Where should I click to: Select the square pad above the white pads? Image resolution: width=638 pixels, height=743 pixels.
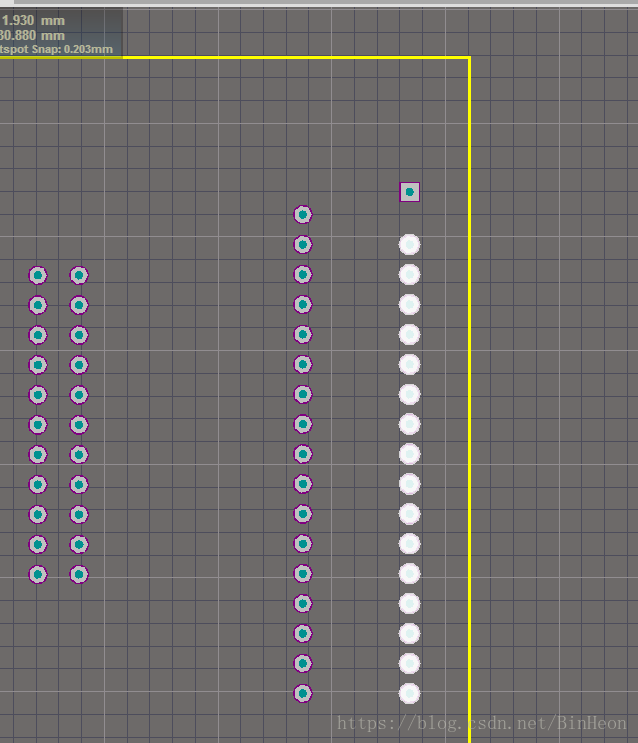click(409, 192)
